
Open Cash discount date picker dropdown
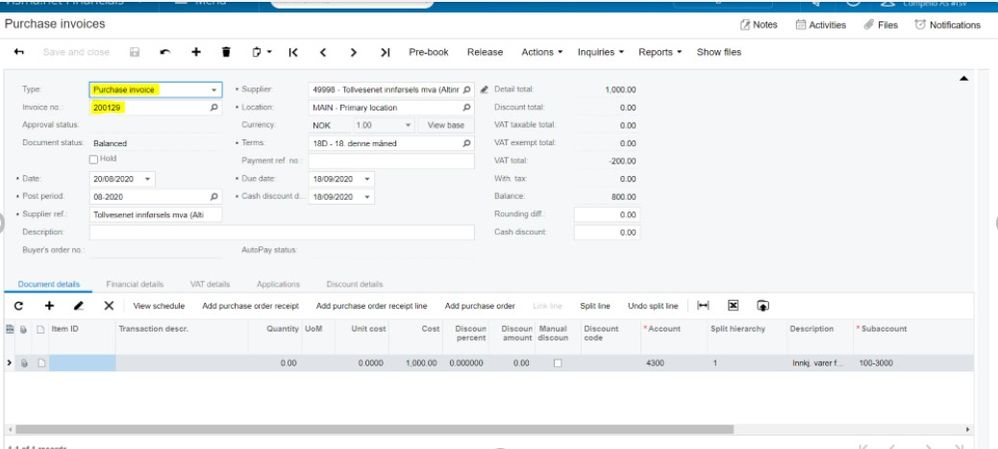[367, 197]
